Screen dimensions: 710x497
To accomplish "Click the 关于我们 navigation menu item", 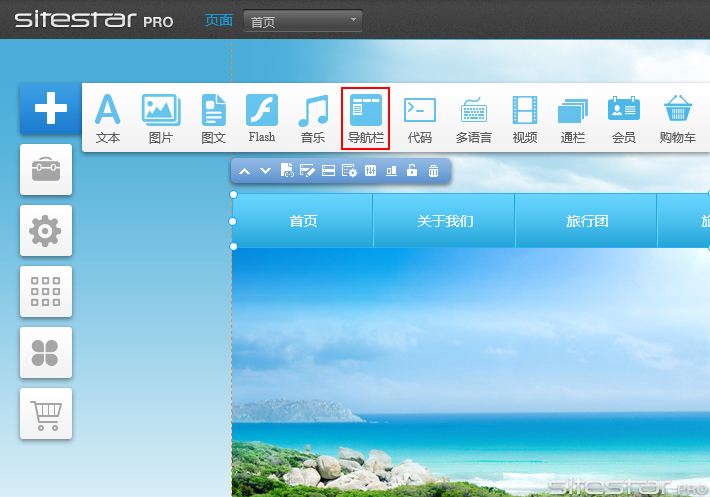I will click(444, 221).
